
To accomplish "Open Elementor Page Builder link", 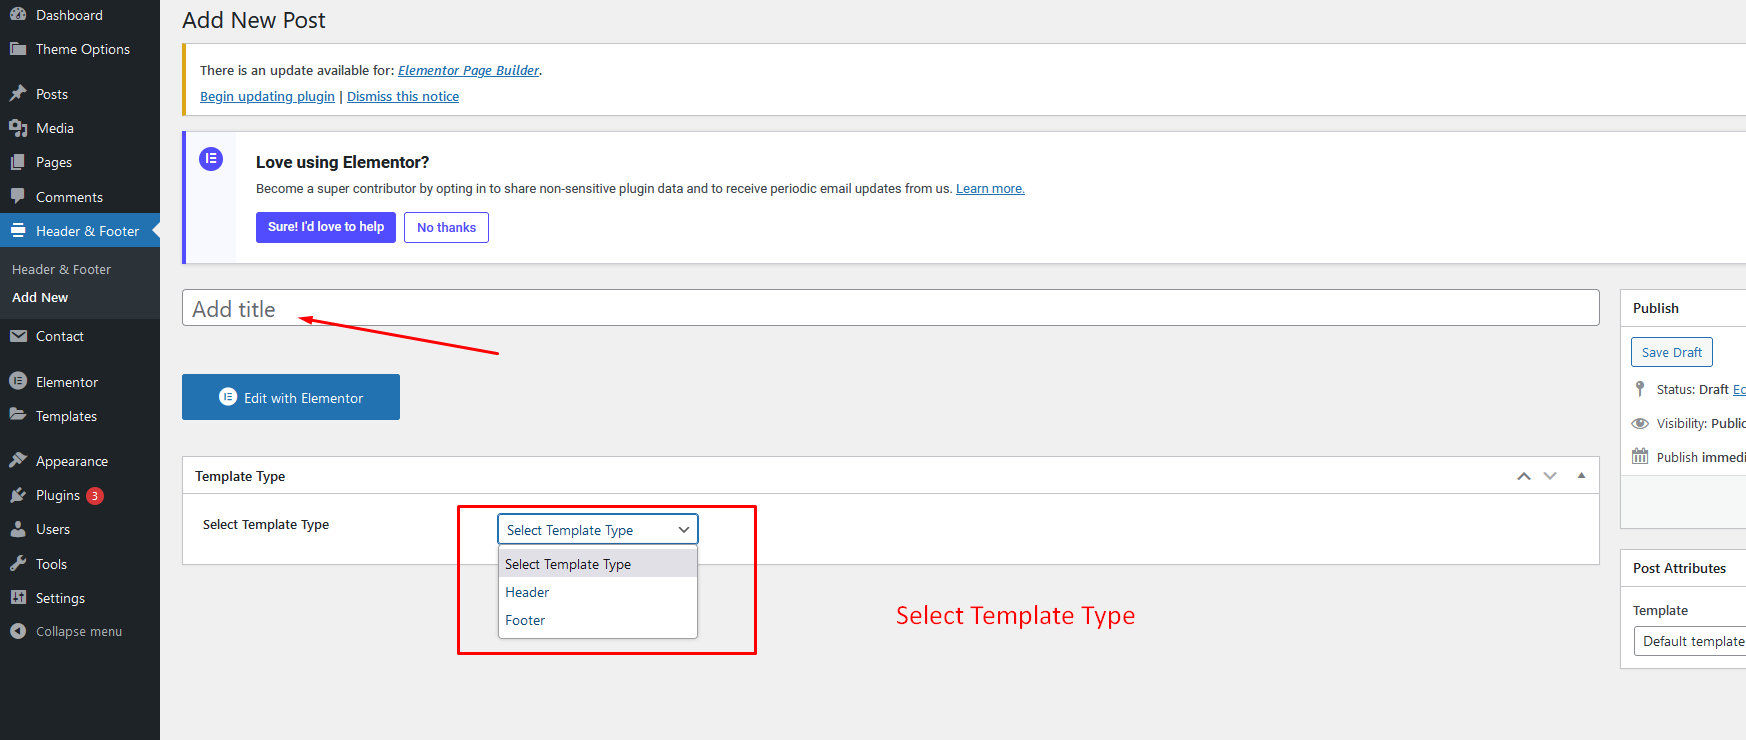I will click(x=469, y=70).
